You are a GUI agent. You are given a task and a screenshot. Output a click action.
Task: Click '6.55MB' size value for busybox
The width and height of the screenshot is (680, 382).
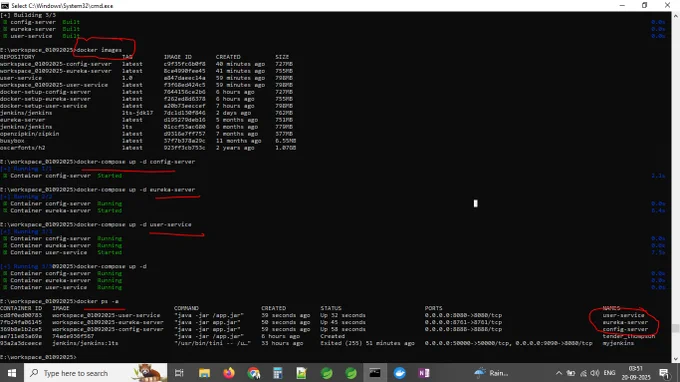pyautogui.click(x=285, y=140)
